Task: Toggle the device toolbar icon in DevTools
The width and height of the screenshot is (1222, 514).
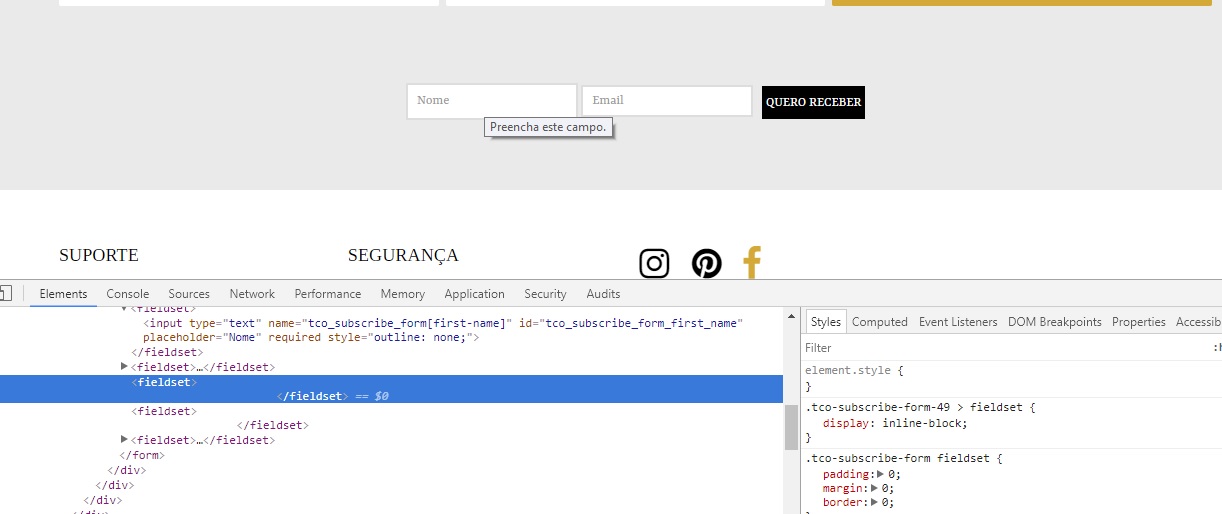Action: (x=5, y=293)
